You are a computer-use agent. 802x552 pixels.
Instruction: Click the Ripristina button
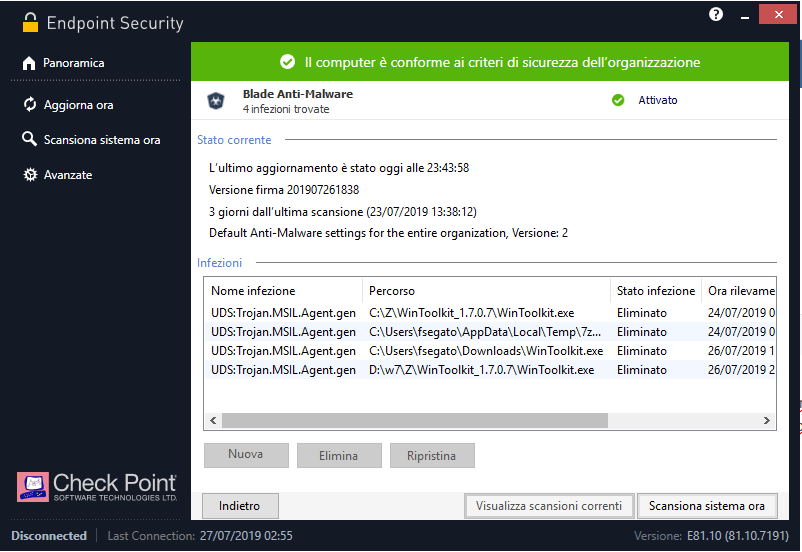(432, 455)
